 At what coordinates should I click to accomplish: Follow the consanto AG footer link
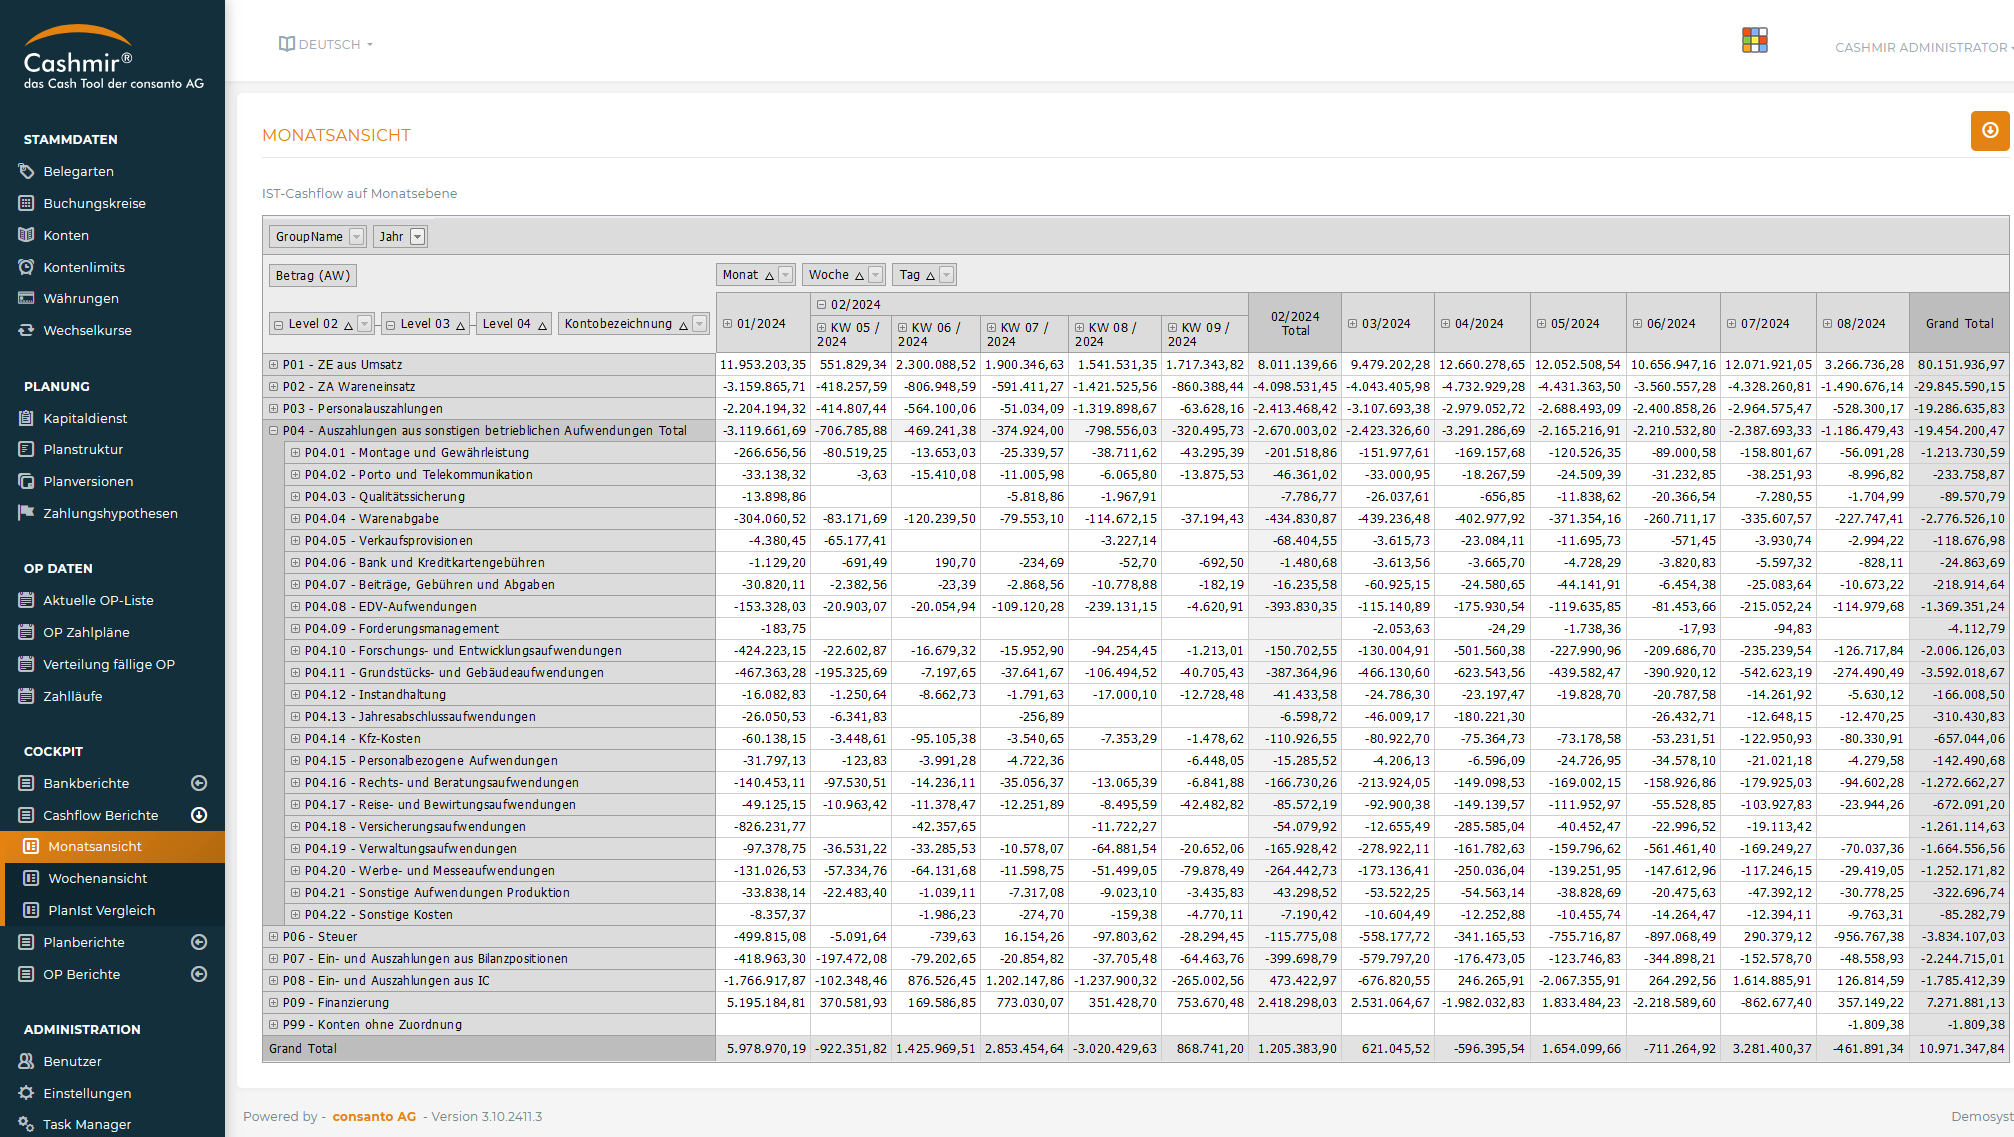click(374, 1116)
